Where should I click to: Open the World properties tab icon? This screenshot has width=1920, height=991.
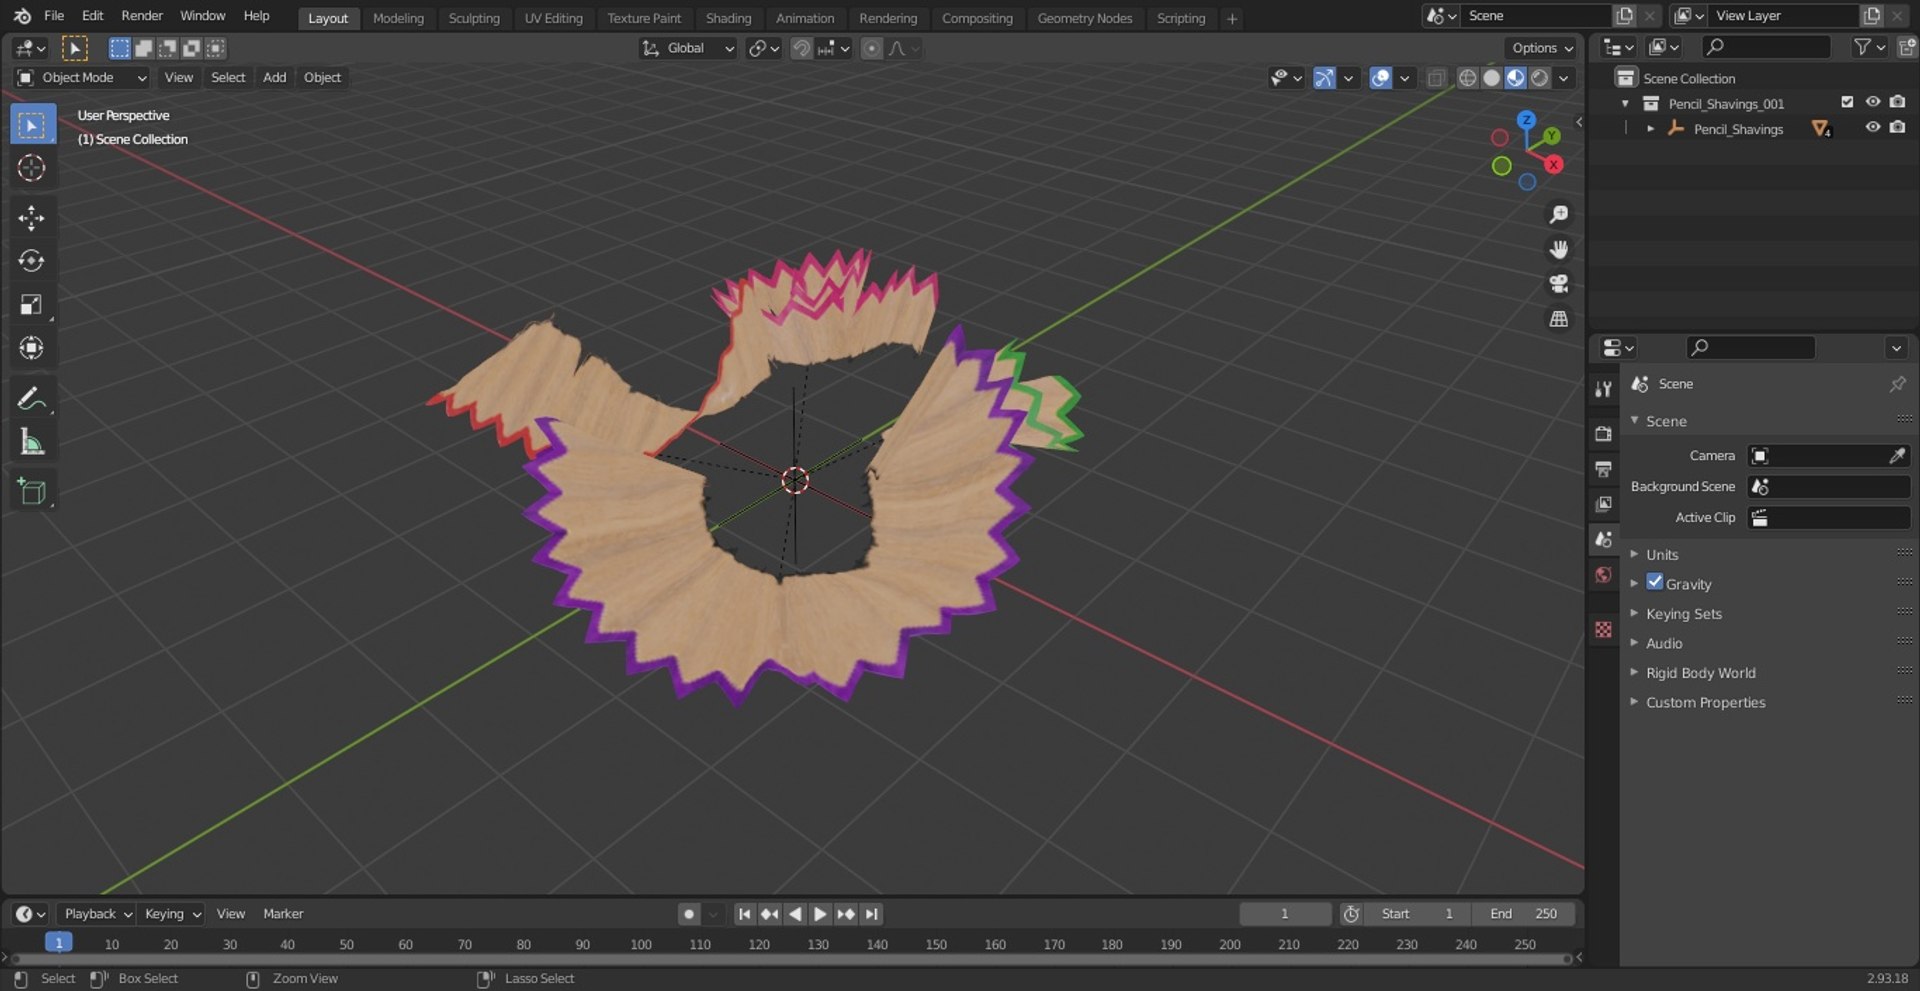[x=1604, y=575]
